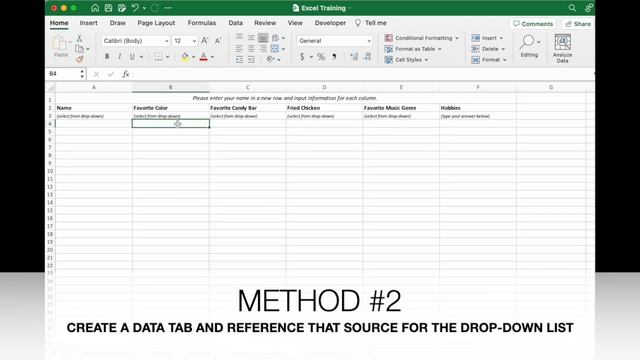Insert a function with the fx icon

pyautogui.click(x=126, y=74)
